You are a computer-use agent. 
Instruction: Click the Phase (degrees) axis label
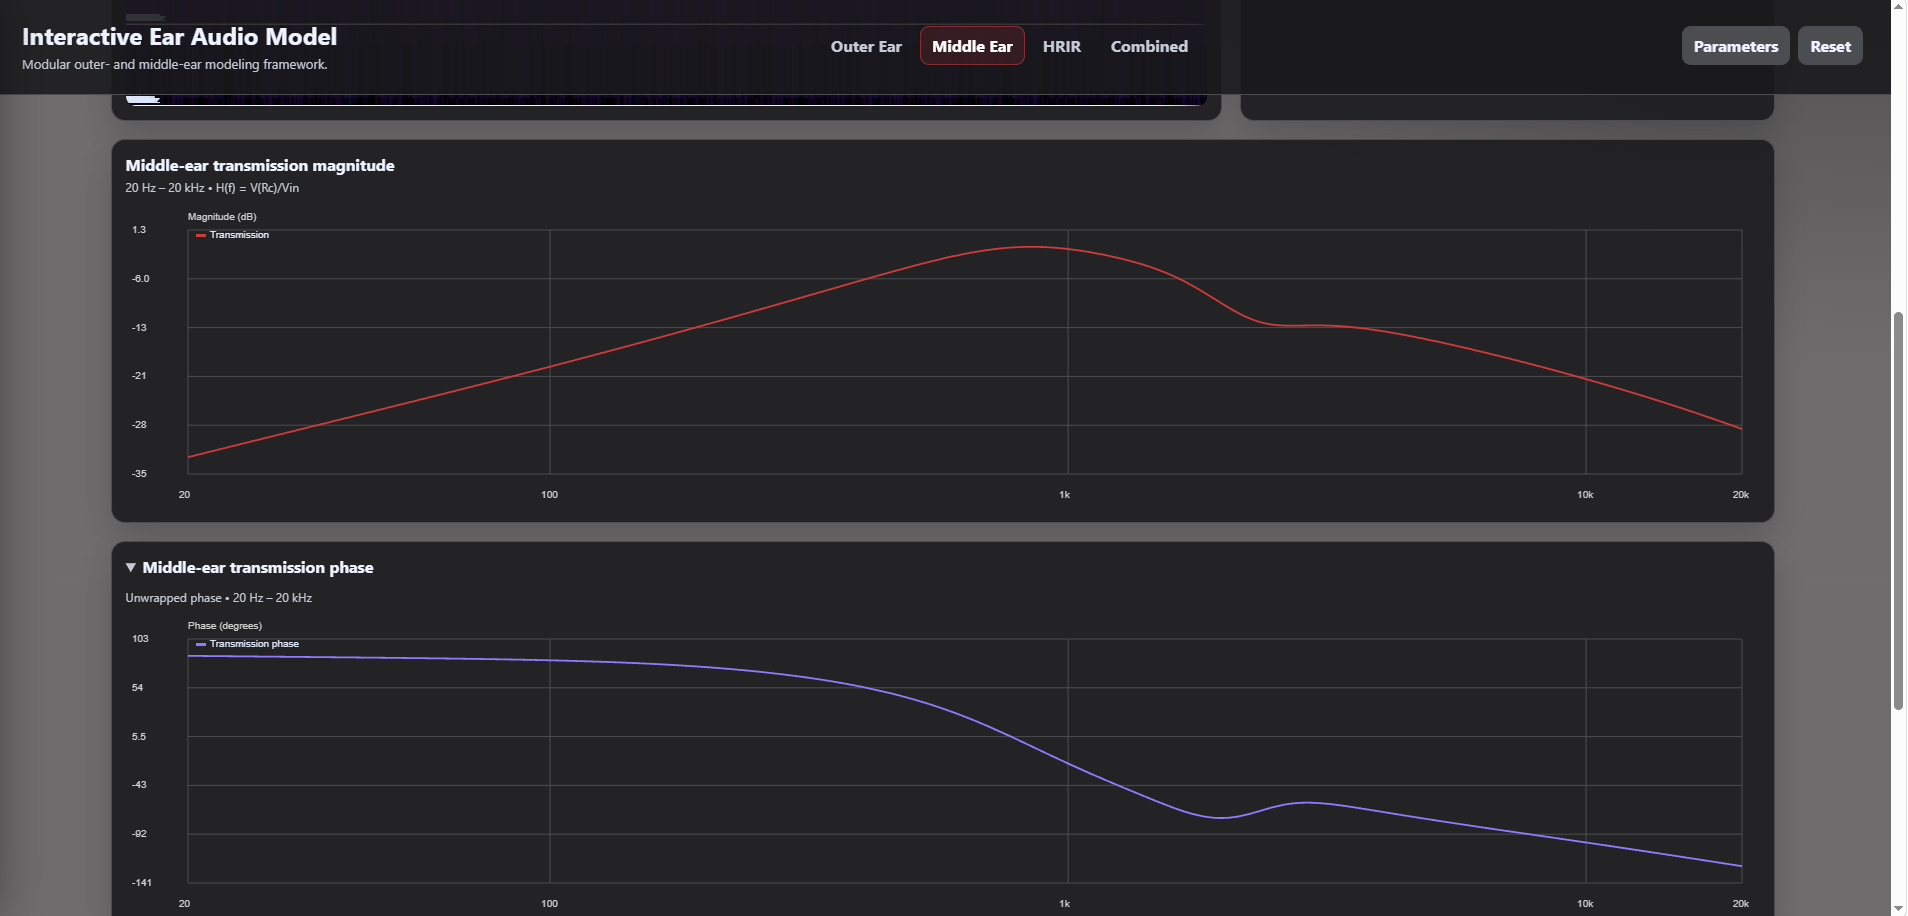225,626
